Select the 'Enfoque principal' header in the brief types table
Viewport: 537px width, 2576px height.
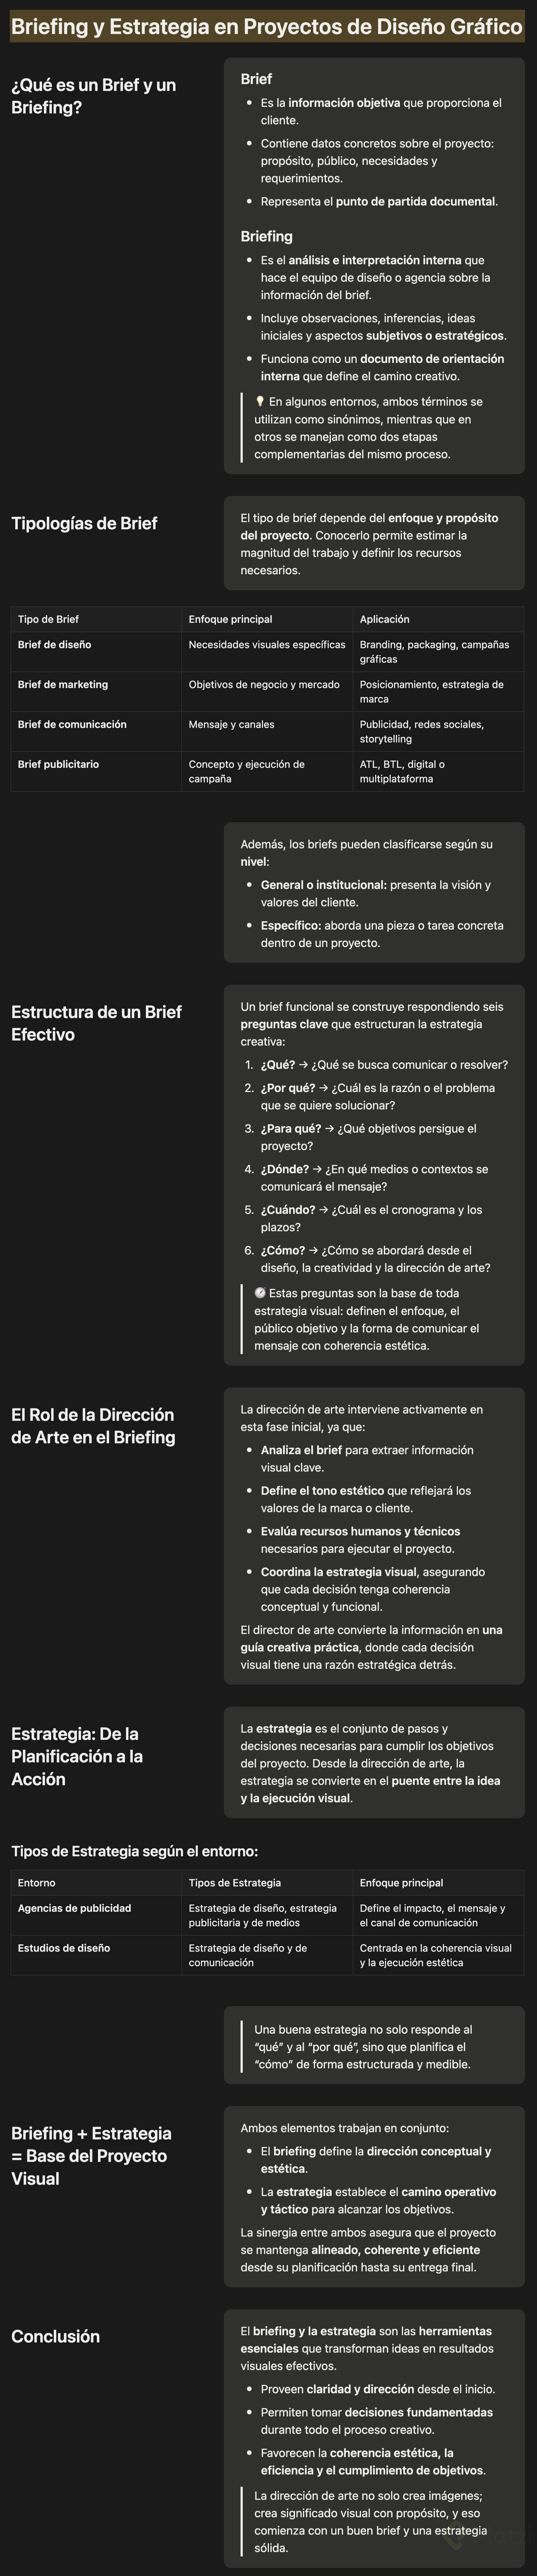click(230, 619)
